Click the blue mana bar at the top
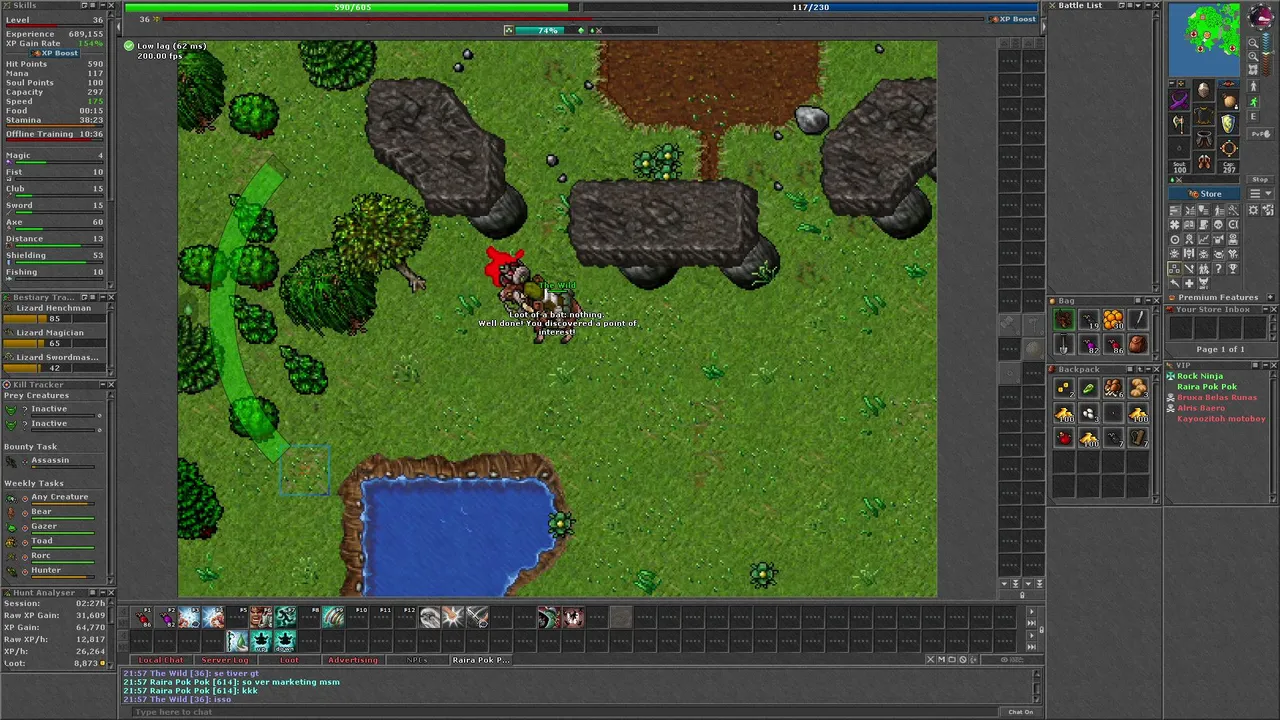Image resolution: width=1280 pixels, height=720 pixels. 810,7
